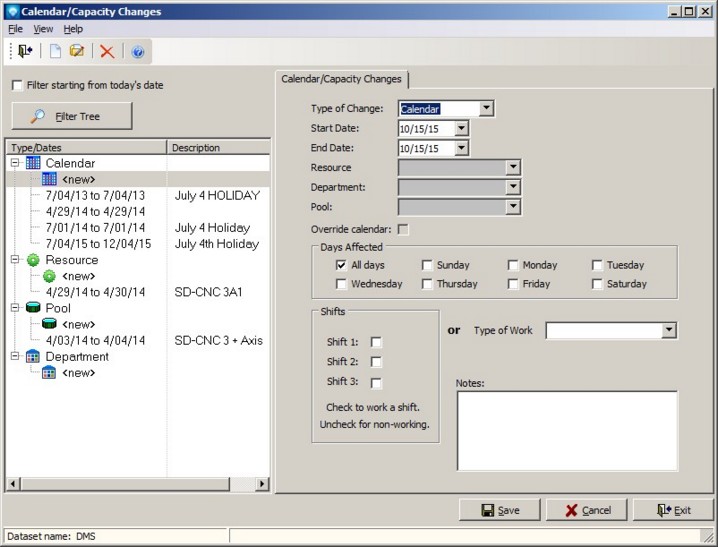Check the Shift 1 checkbox
The width and height of the screenshot is (718, 547).
(376, 342)
